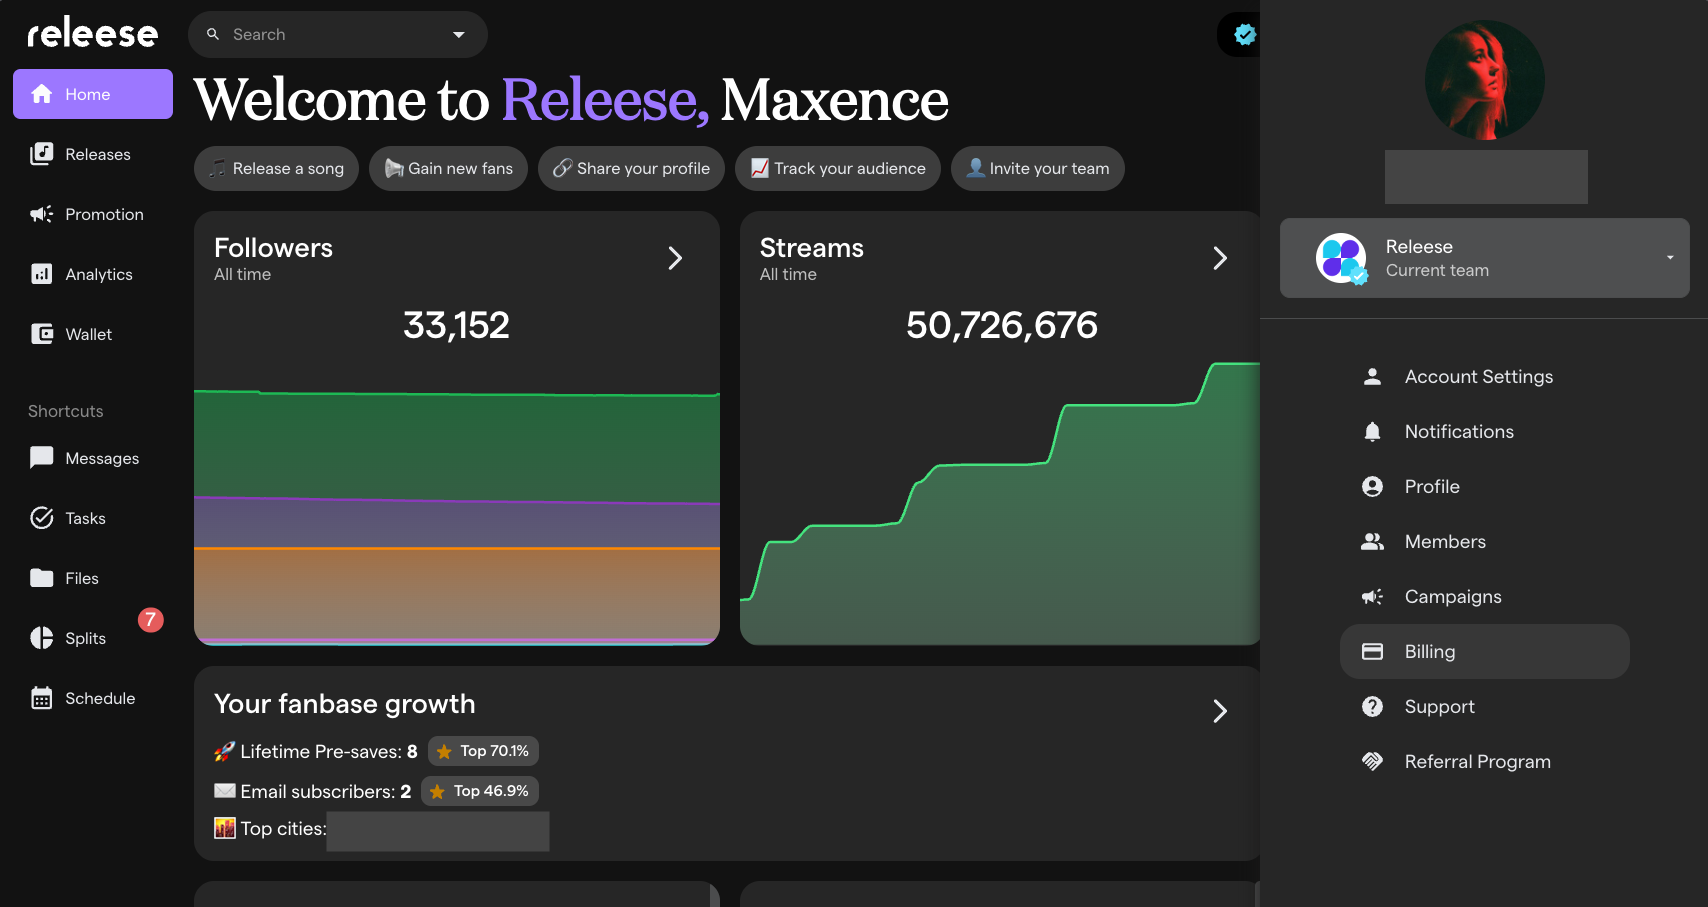Click the Schedule calendar icon

point(41,698)
